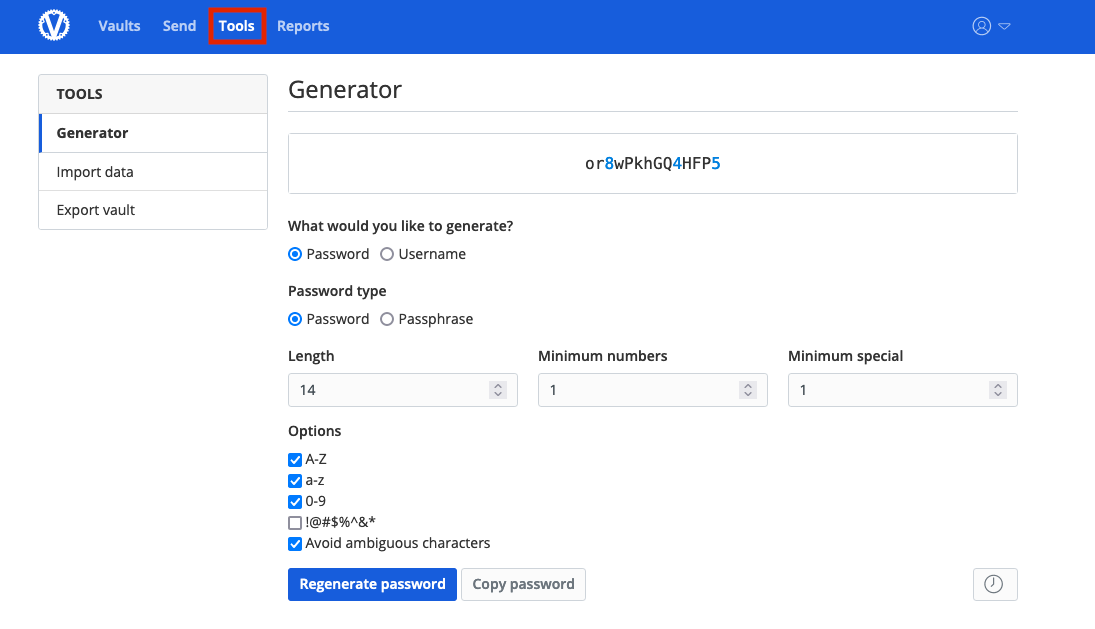Click the Vaultwarden logo icon
The height and width of the screenshot is (629, 1095).
point(54,26)
